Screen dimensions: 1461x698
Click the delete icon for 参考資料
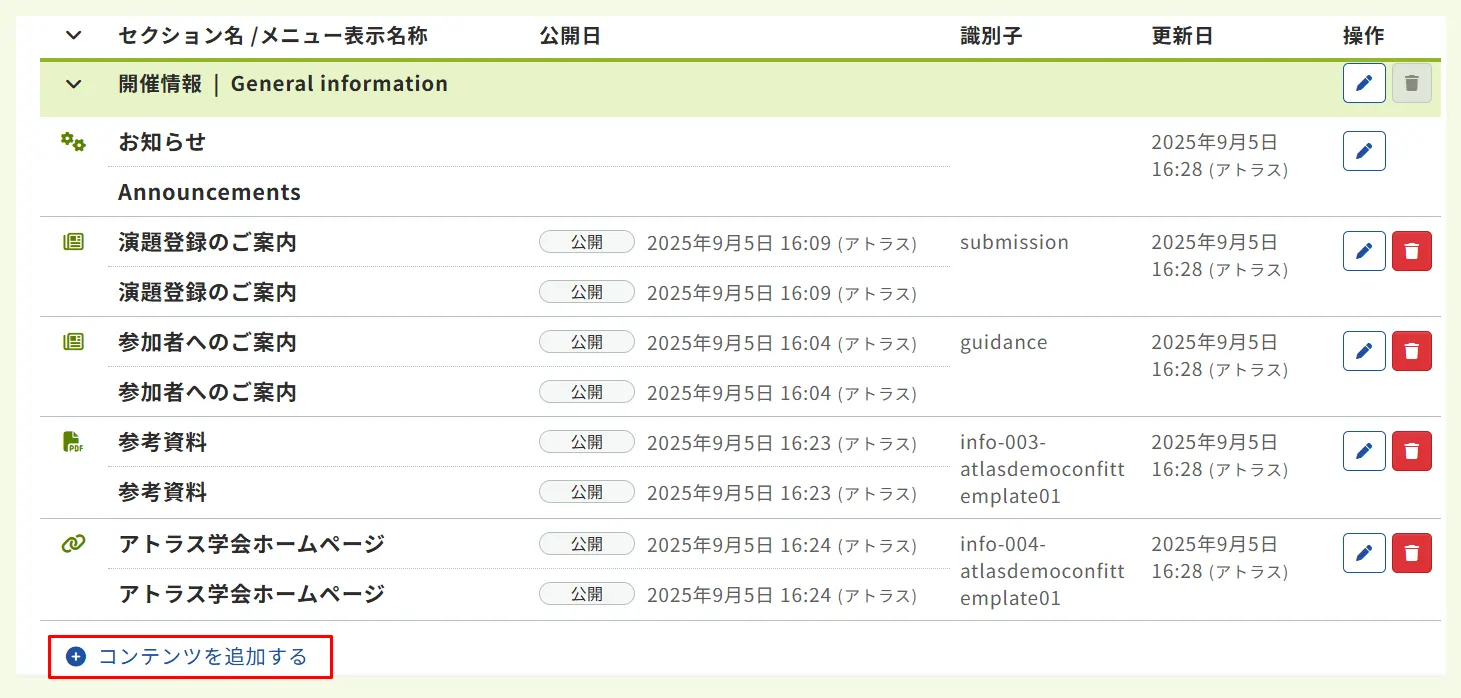click(1412, 450)
